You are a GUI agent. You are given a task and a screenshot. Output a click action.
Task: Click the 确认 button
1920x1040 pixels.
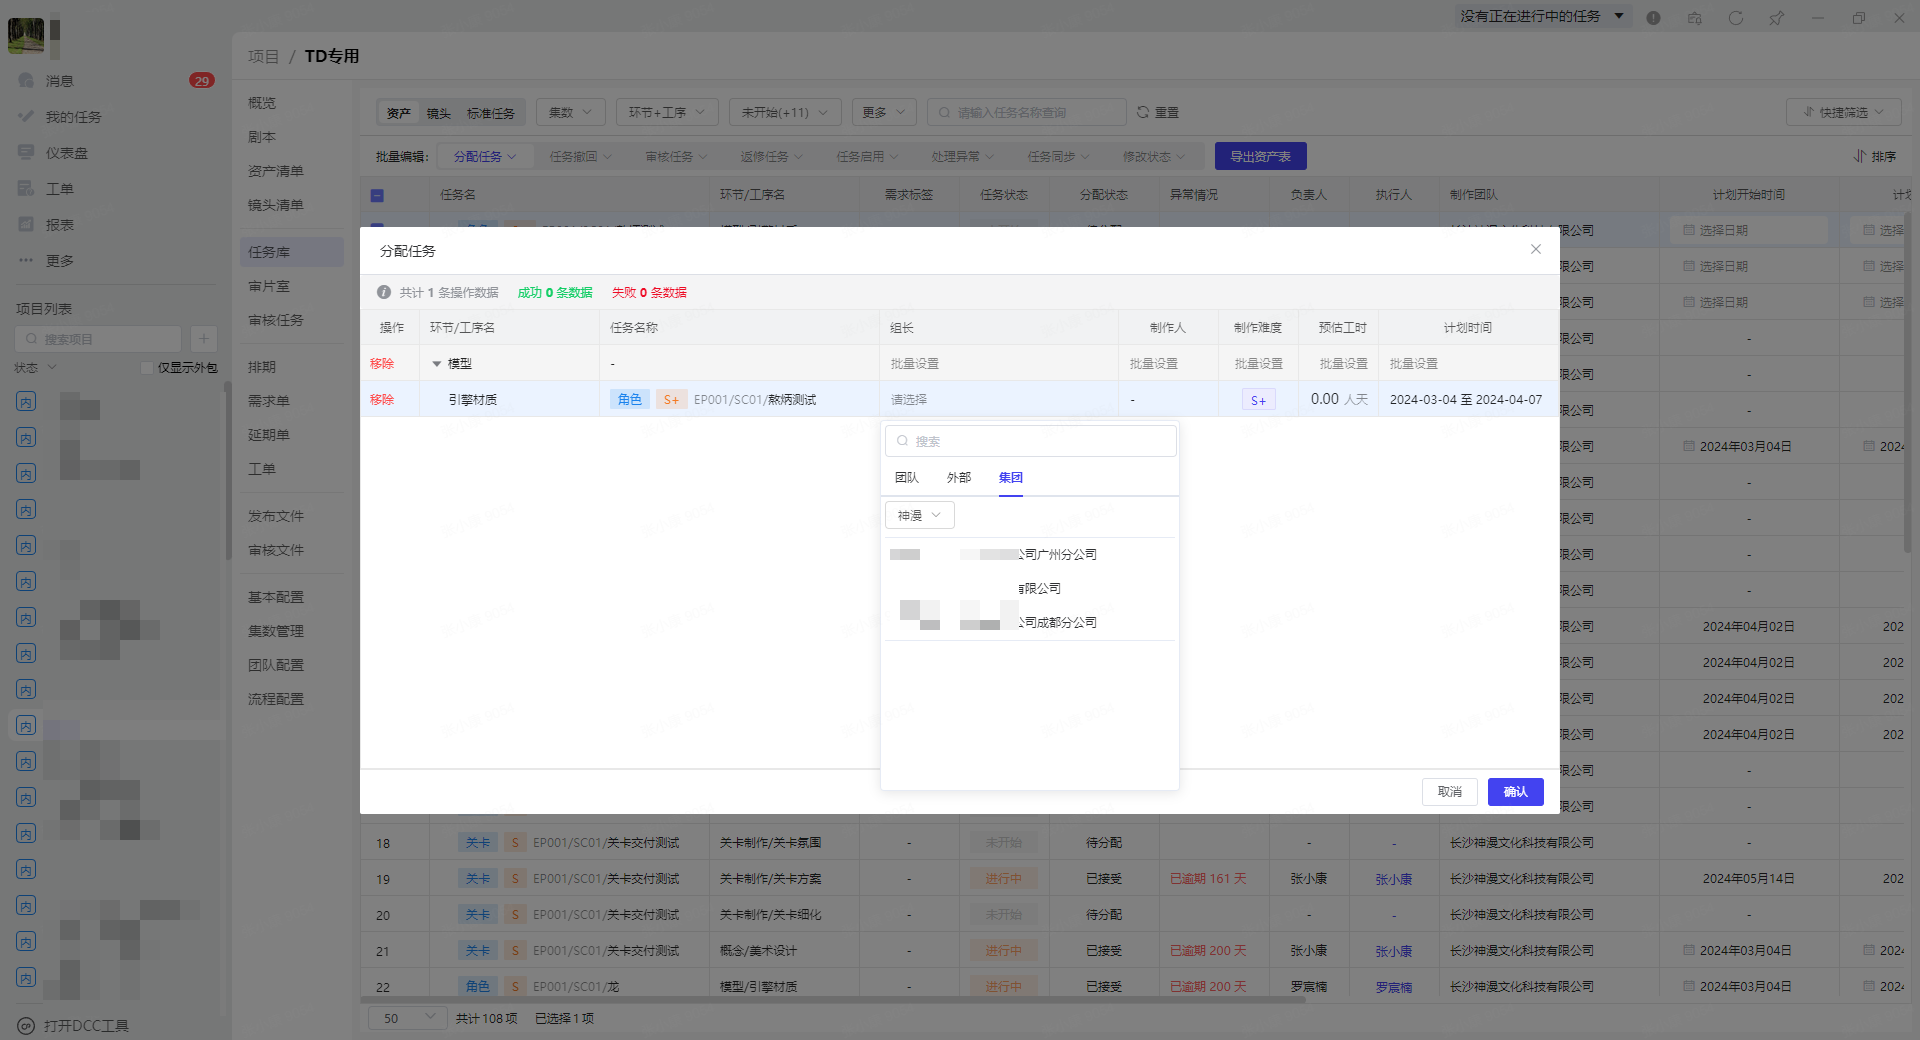[x=1515, y=792]
